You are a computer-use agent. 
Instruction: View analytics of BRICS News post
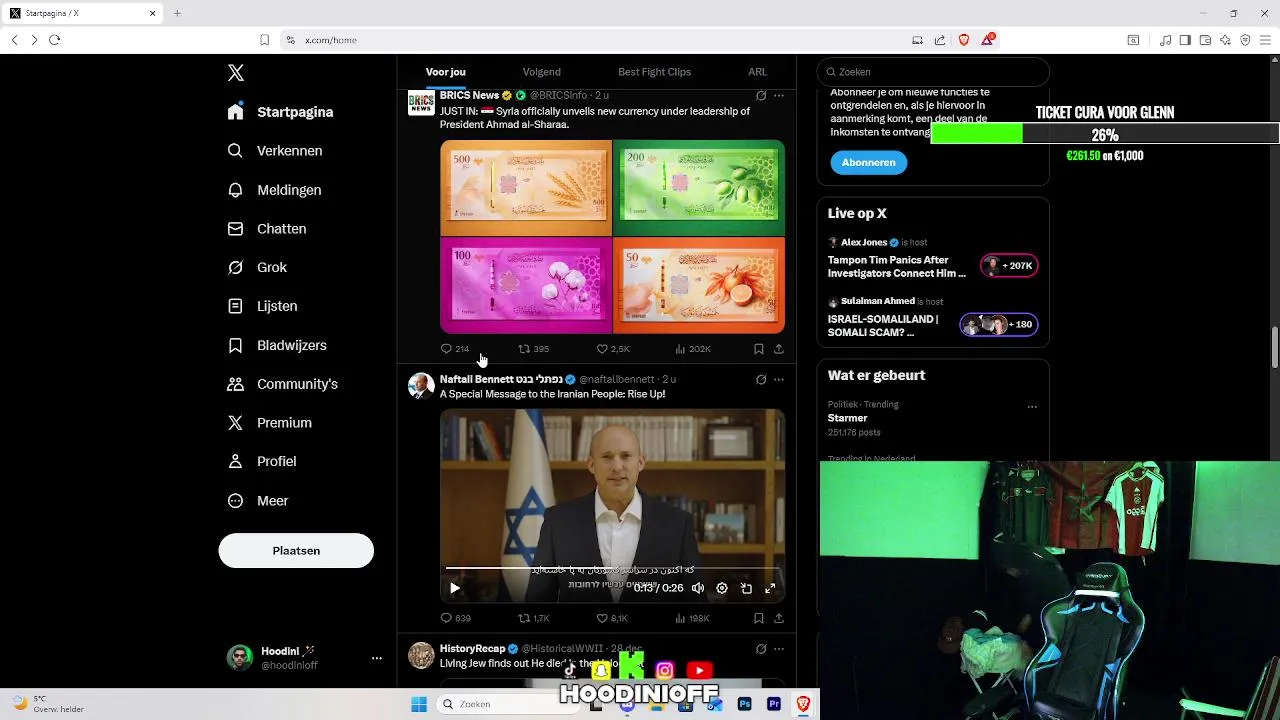[x=692, y=349]
